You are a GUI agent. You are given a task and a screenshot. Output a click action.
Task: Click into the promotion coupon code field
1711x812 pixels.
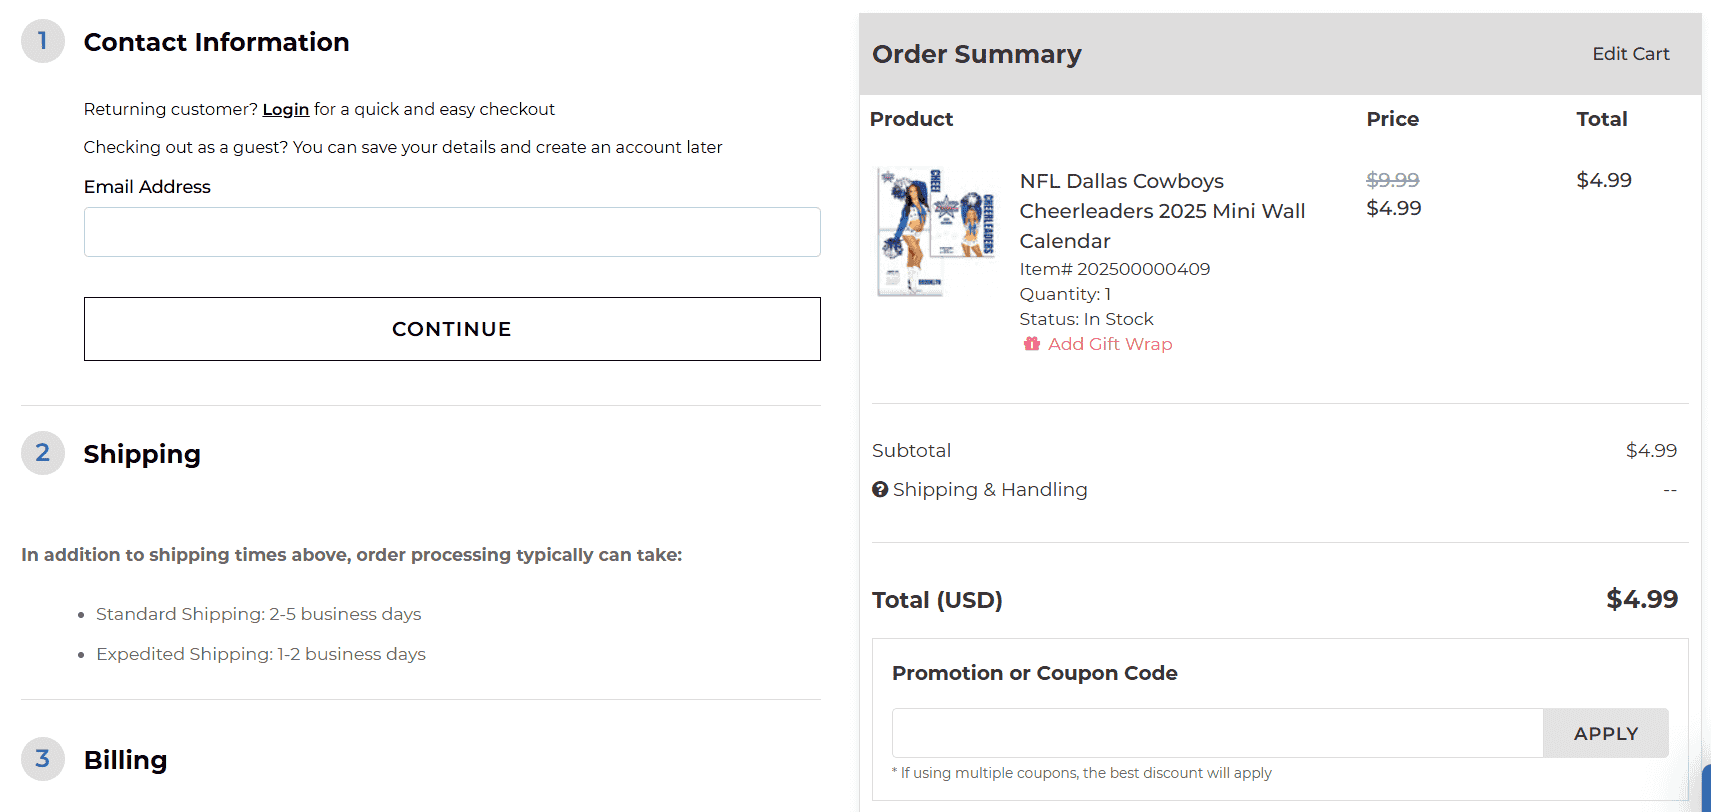pyautogui.click(x=1217, y=733)
